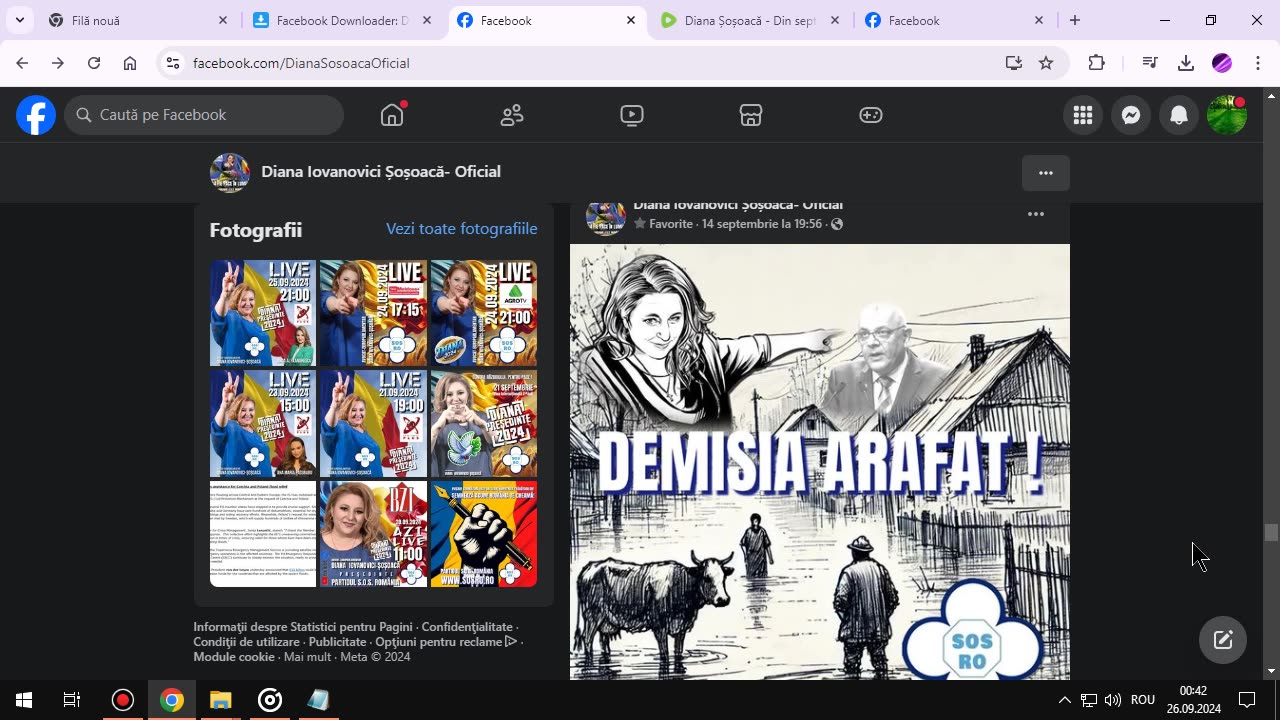Open the Confidențialitate footer link

[467, 627]
